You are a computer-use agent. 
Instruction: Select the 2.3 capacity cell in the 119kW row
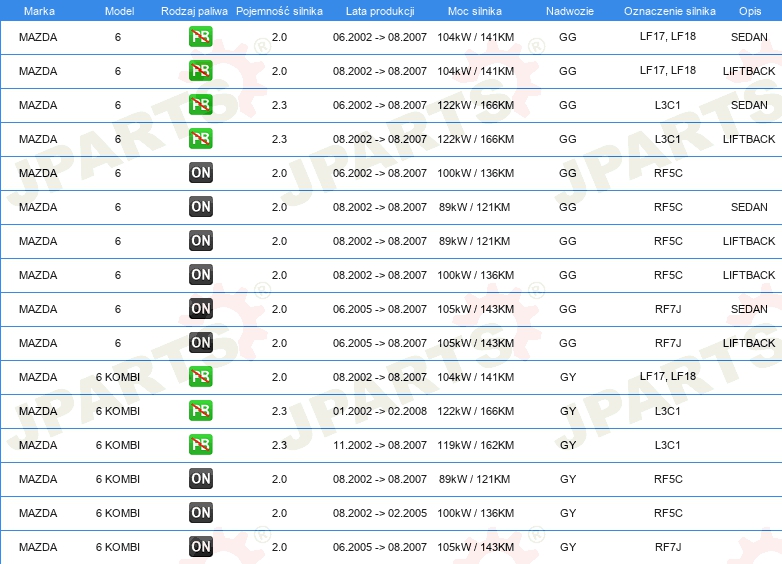279,445
